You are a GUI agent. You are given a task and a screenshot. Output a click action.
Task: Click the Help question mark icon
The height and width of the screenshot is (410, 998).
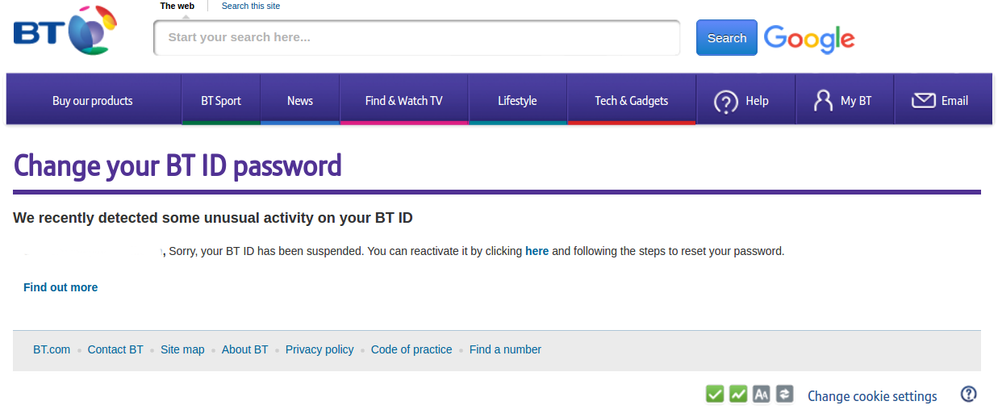coord(726,101)
